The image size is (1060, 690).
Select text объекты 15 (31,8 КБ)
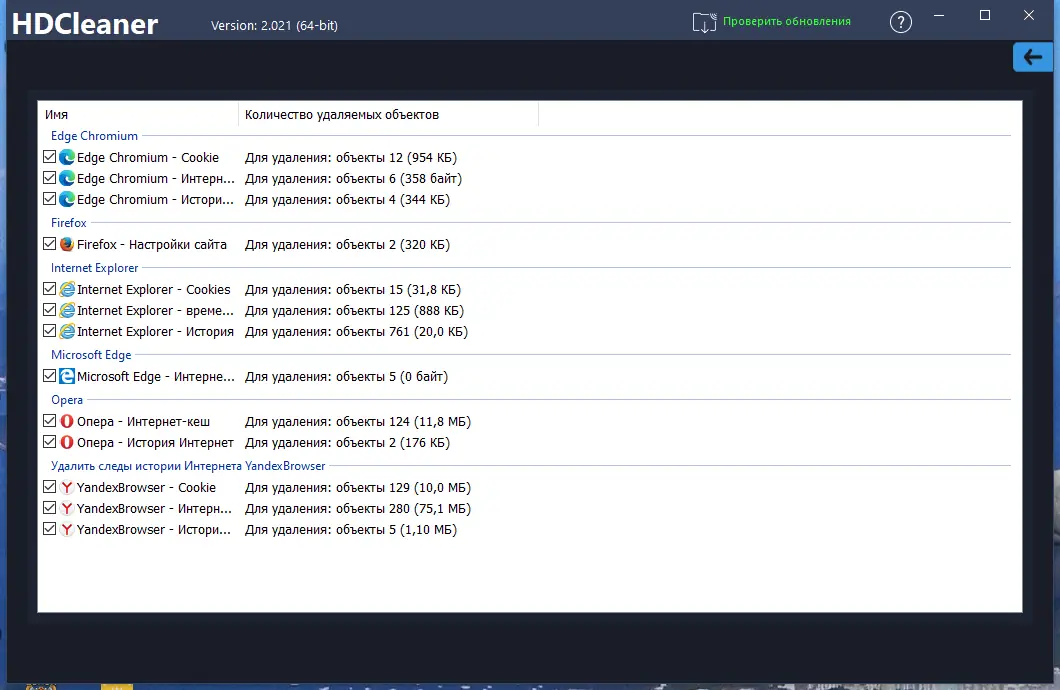click(398, 289)
